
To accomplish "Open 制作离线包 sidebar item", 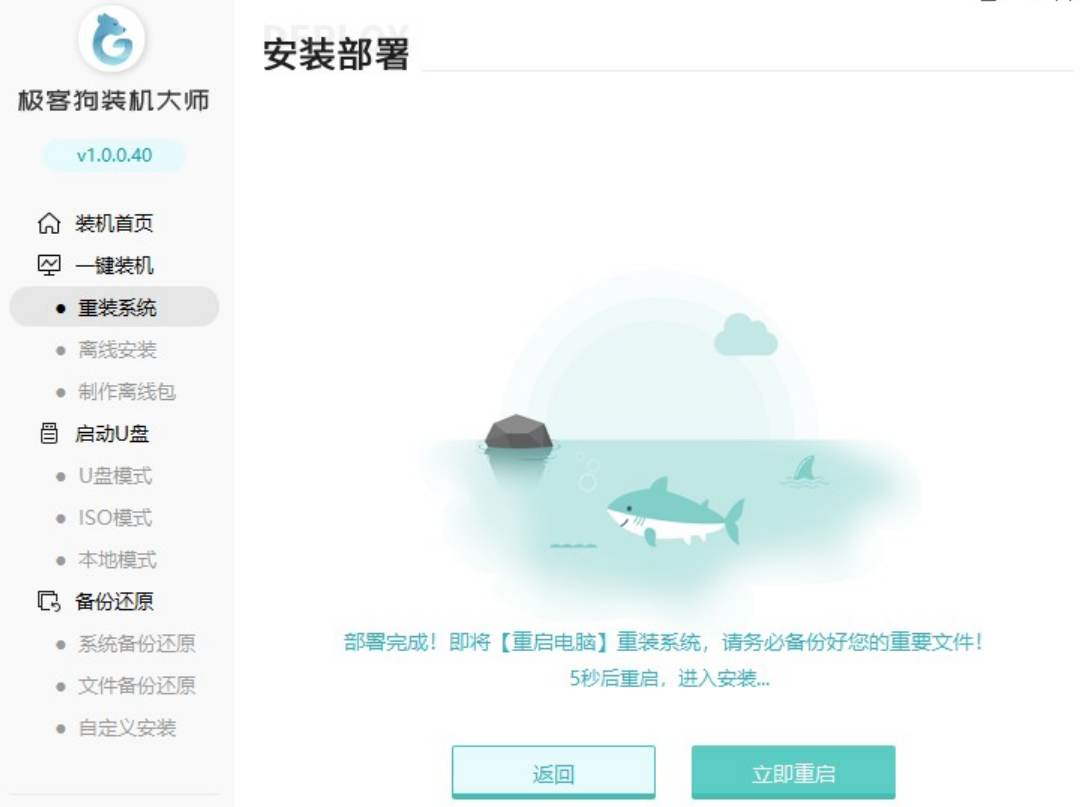I will coord(126,391).
